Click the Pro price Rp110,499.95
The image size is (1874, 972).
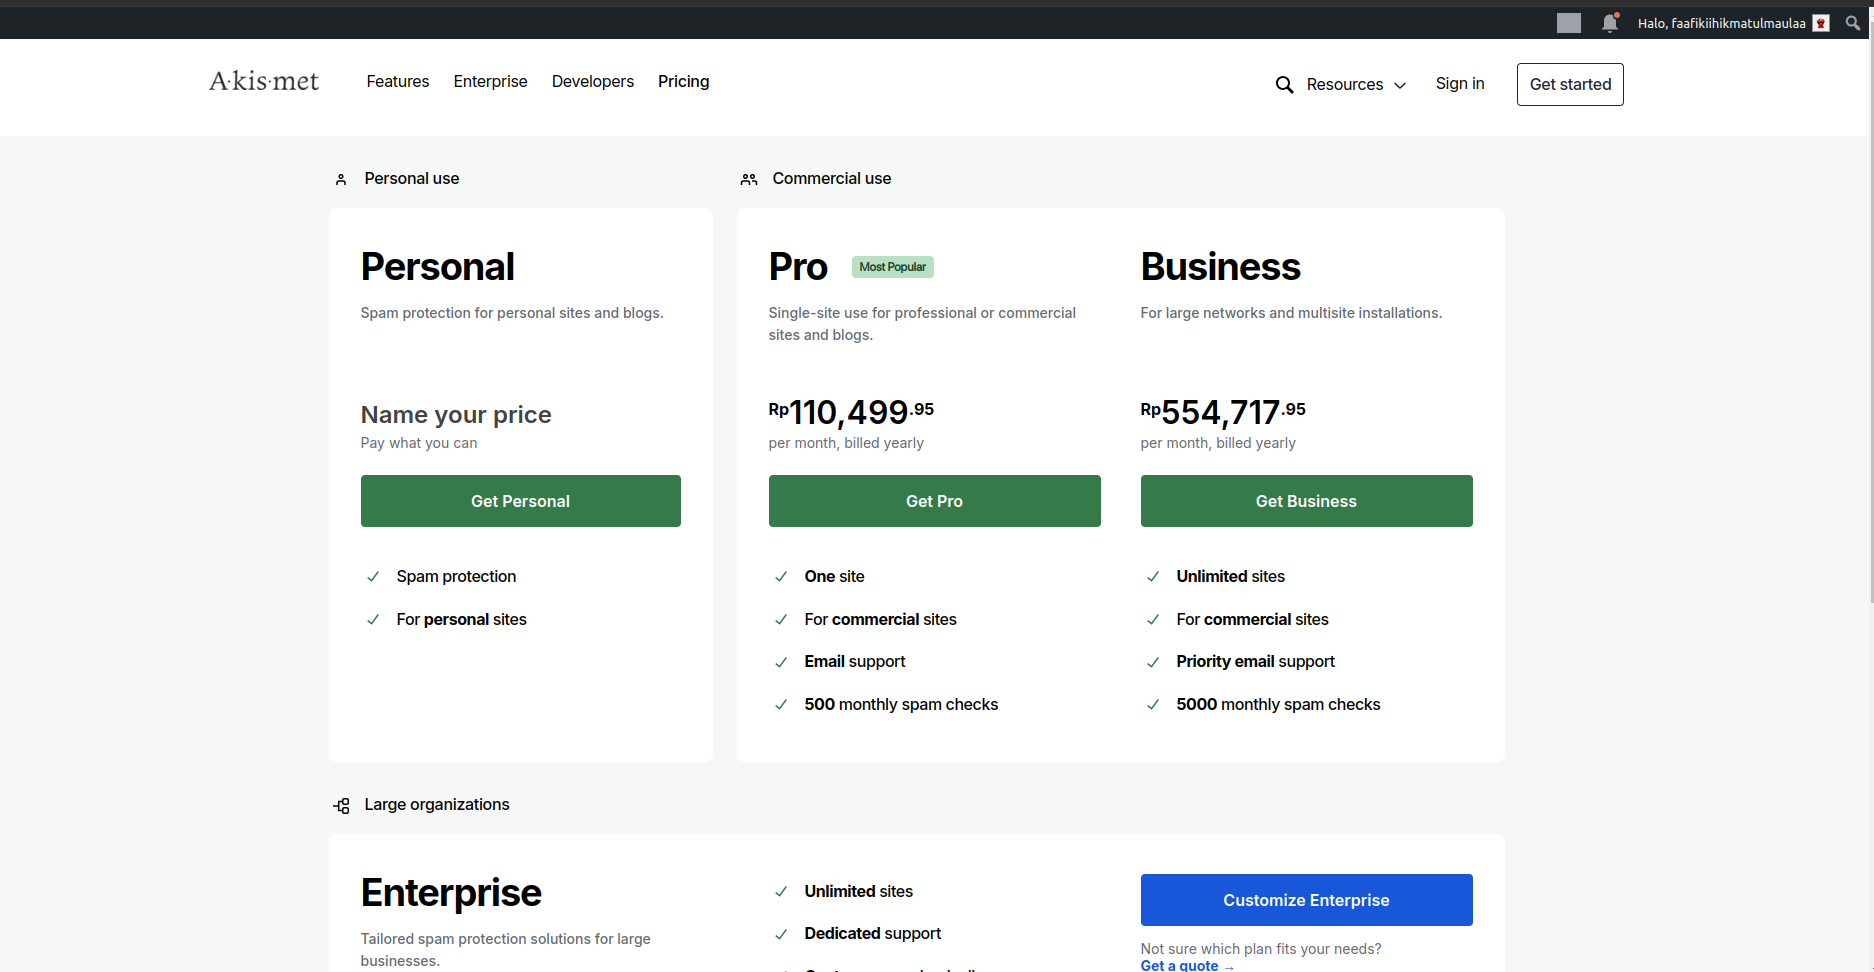tap(851, 412)
